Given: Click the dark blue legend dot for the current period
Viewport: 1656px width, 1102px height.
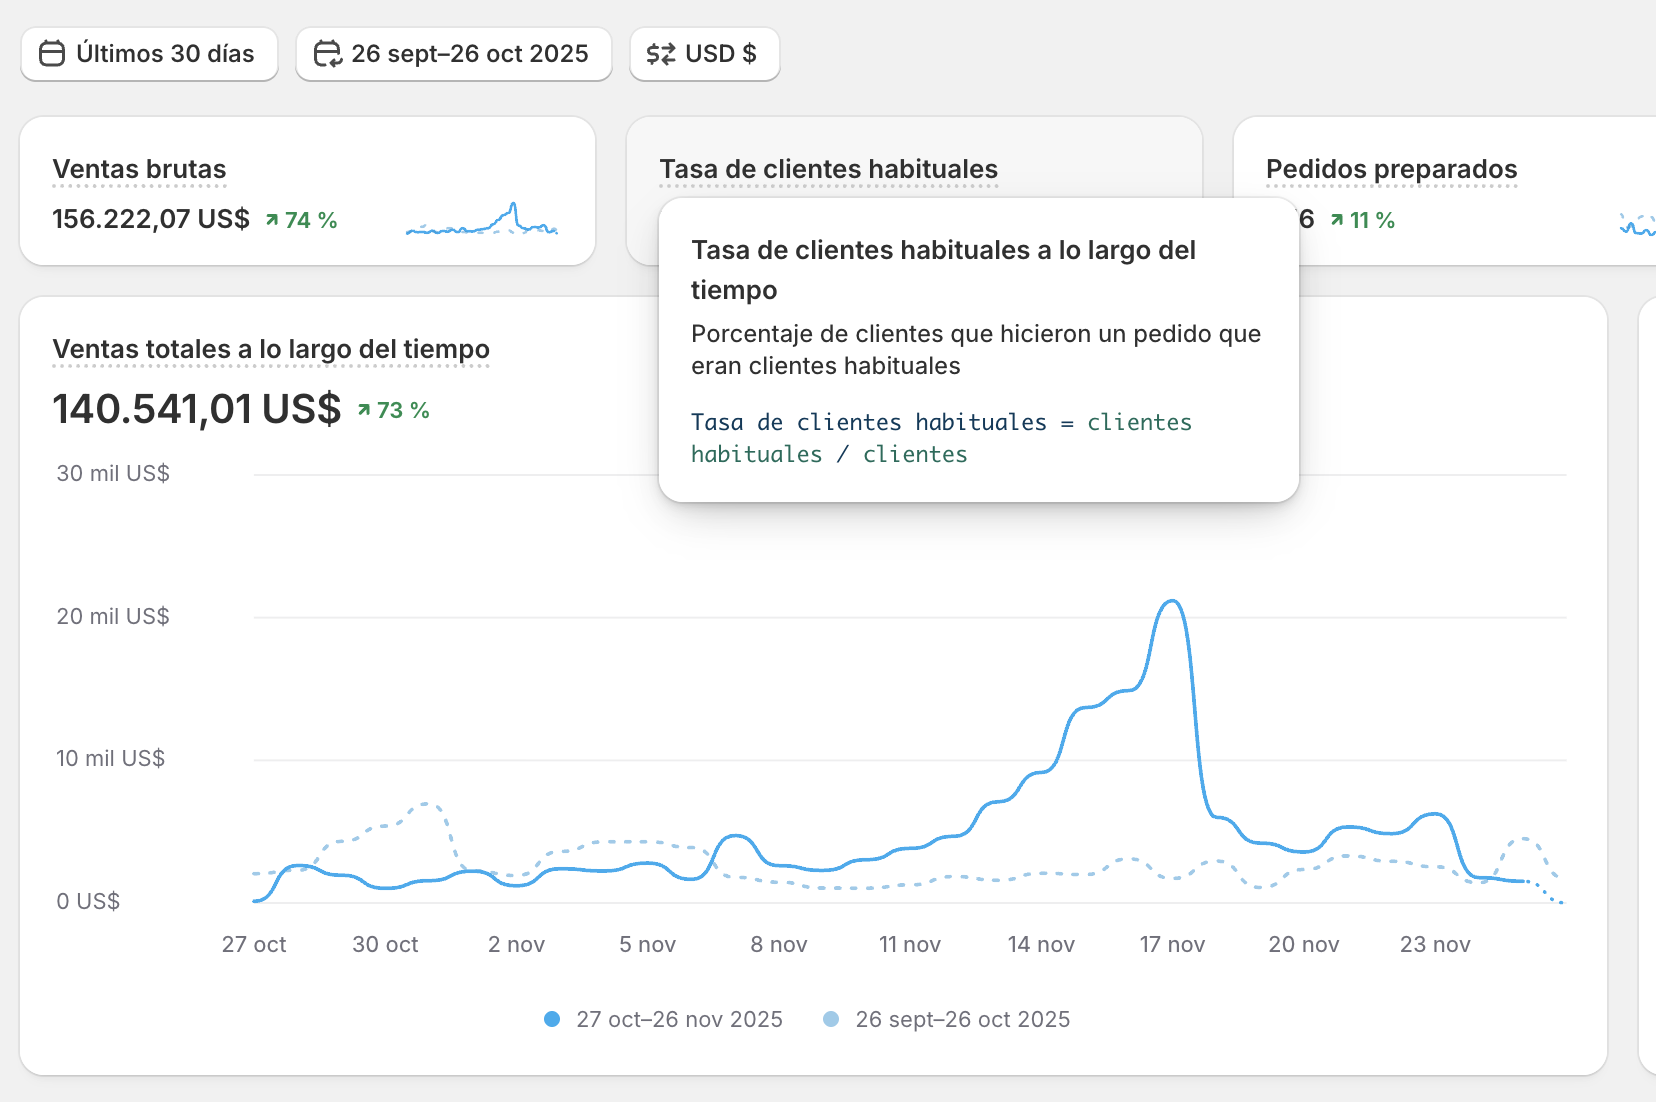Looking at the screenshot, I should coord(551,1019).
